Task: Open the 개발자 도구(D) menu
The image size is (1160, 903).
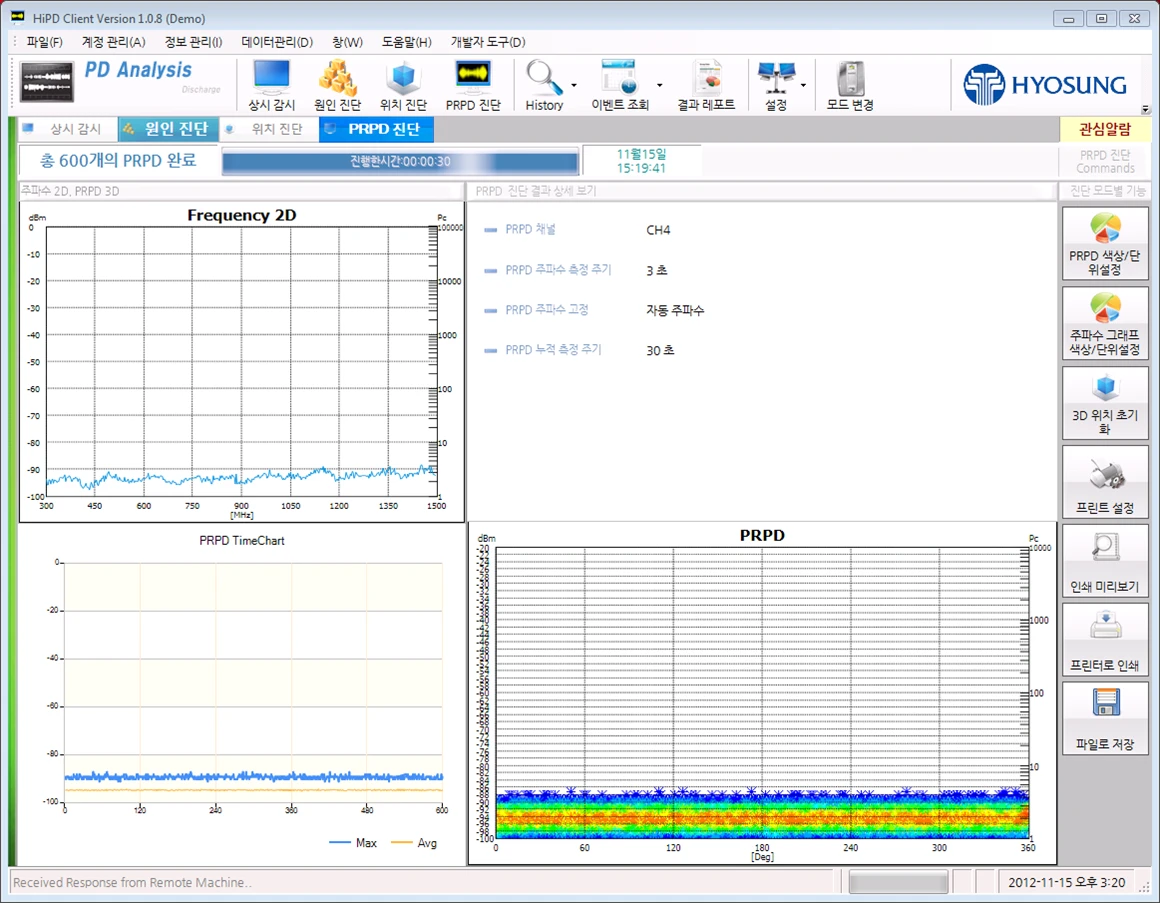Action: (488, 42)
